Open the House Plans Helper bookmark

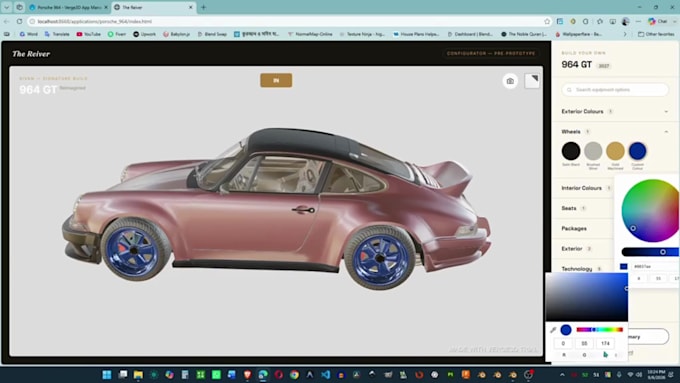pyautogui.click(x=416, y=34)
